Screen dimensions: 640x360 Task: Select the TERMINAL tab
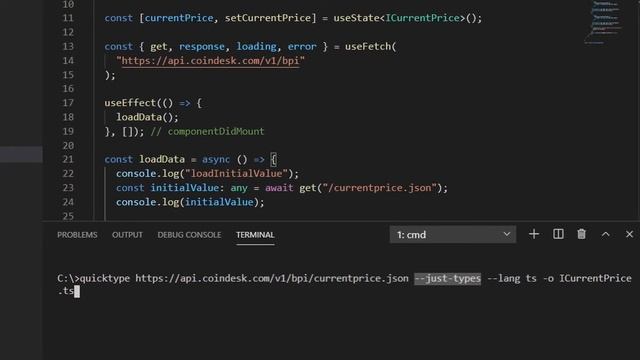(x=255, y=235)
